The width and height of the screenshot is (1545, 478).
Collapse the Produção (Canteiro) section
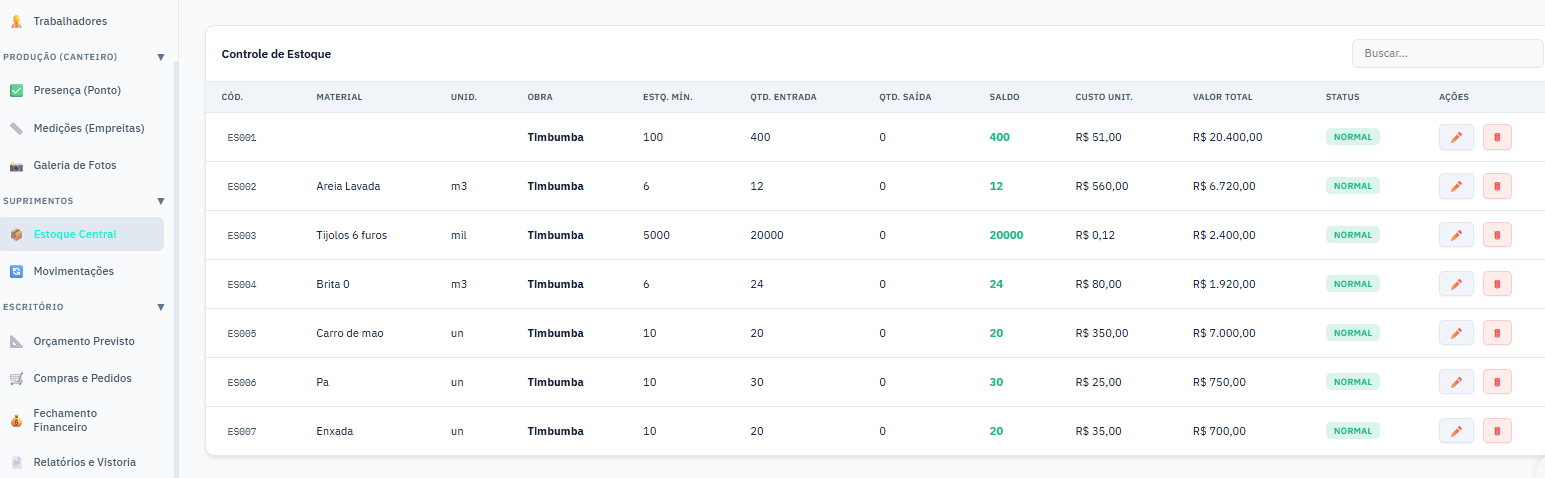[160, 57]
